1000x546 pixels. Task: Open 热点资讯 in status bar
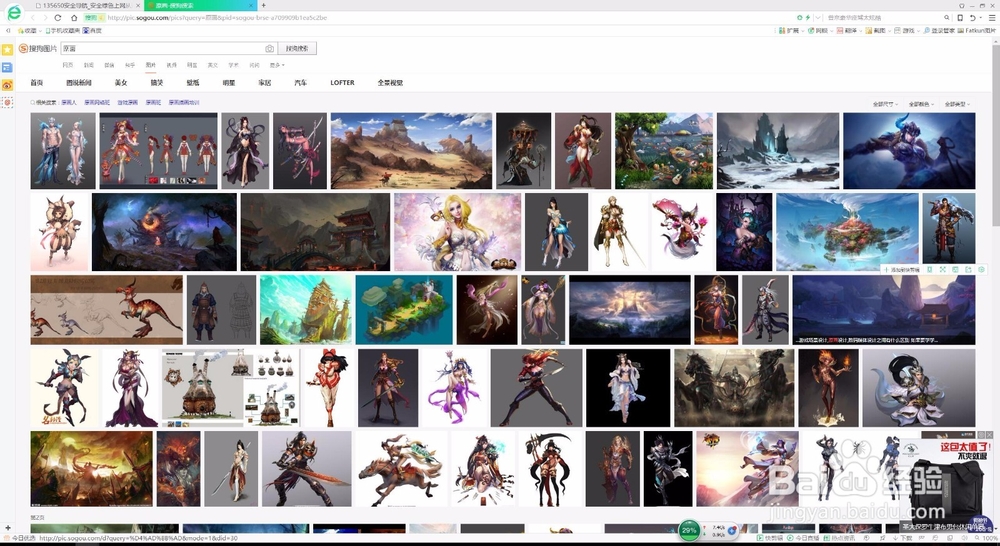[x=841, y=538]
